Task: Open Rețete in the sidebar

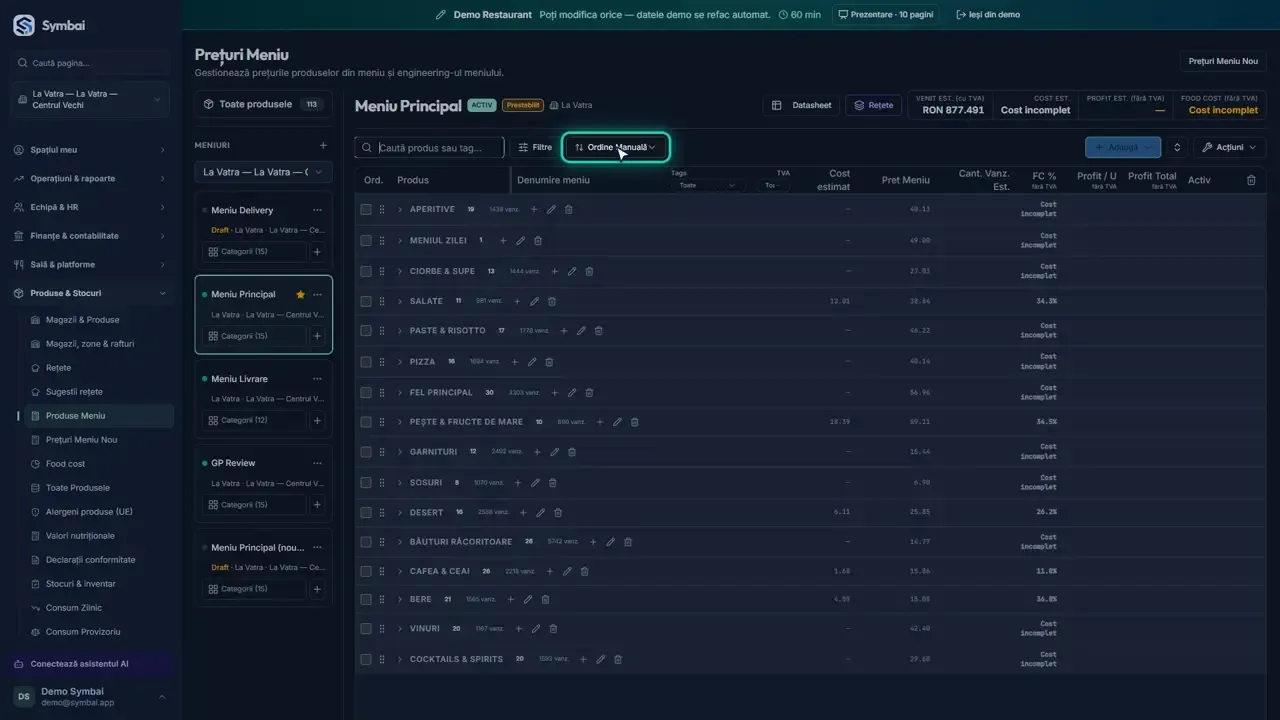Action: click(x=58, y=368)
